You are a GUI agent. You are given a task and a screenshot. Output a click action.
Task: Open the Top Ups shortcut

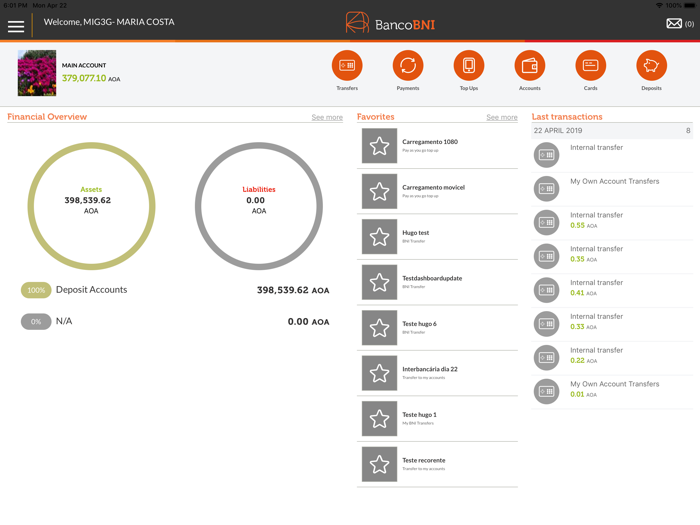(x=469, y=66)
